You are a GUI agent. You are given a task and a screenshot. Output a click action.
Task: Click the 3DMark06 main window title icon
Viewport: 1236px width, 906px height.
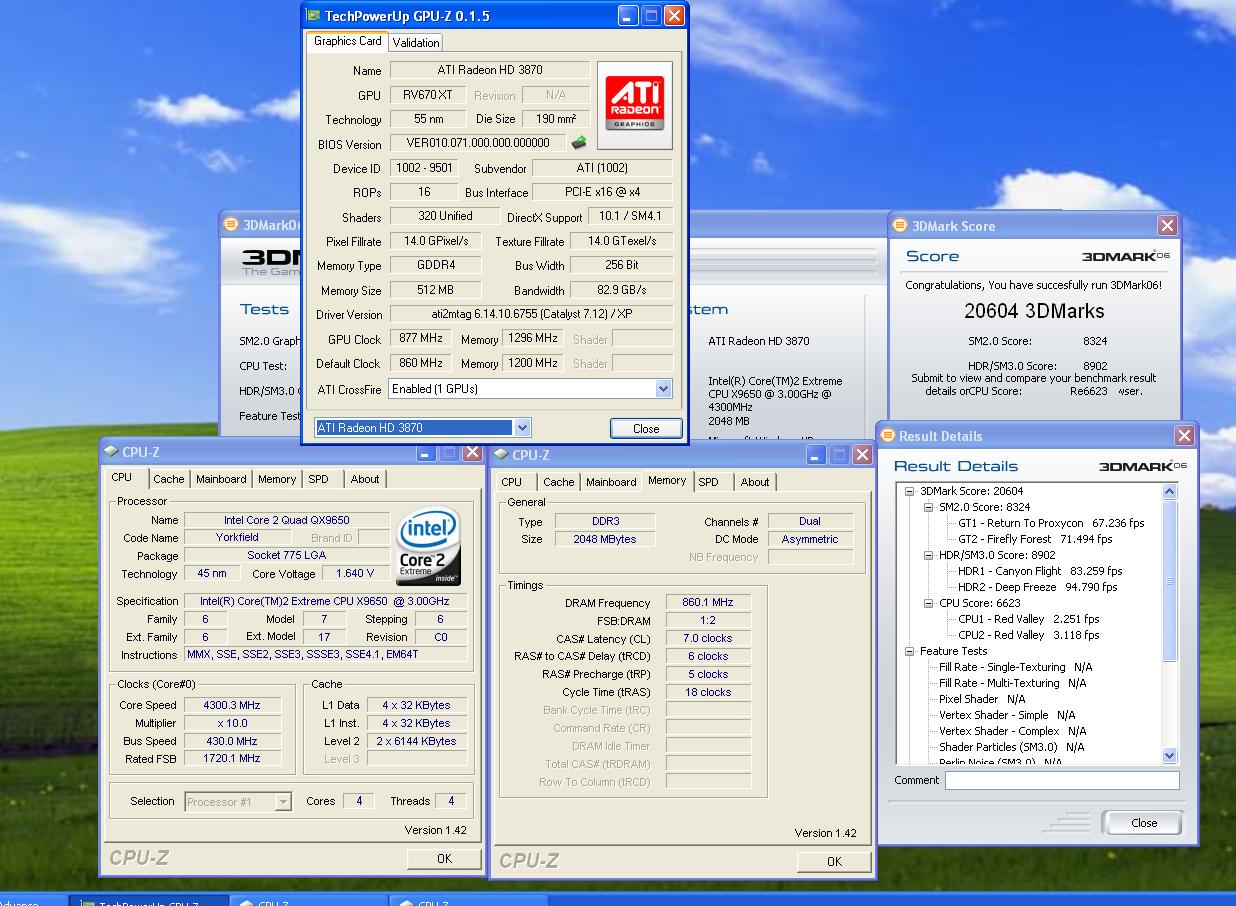pos(231,225)
